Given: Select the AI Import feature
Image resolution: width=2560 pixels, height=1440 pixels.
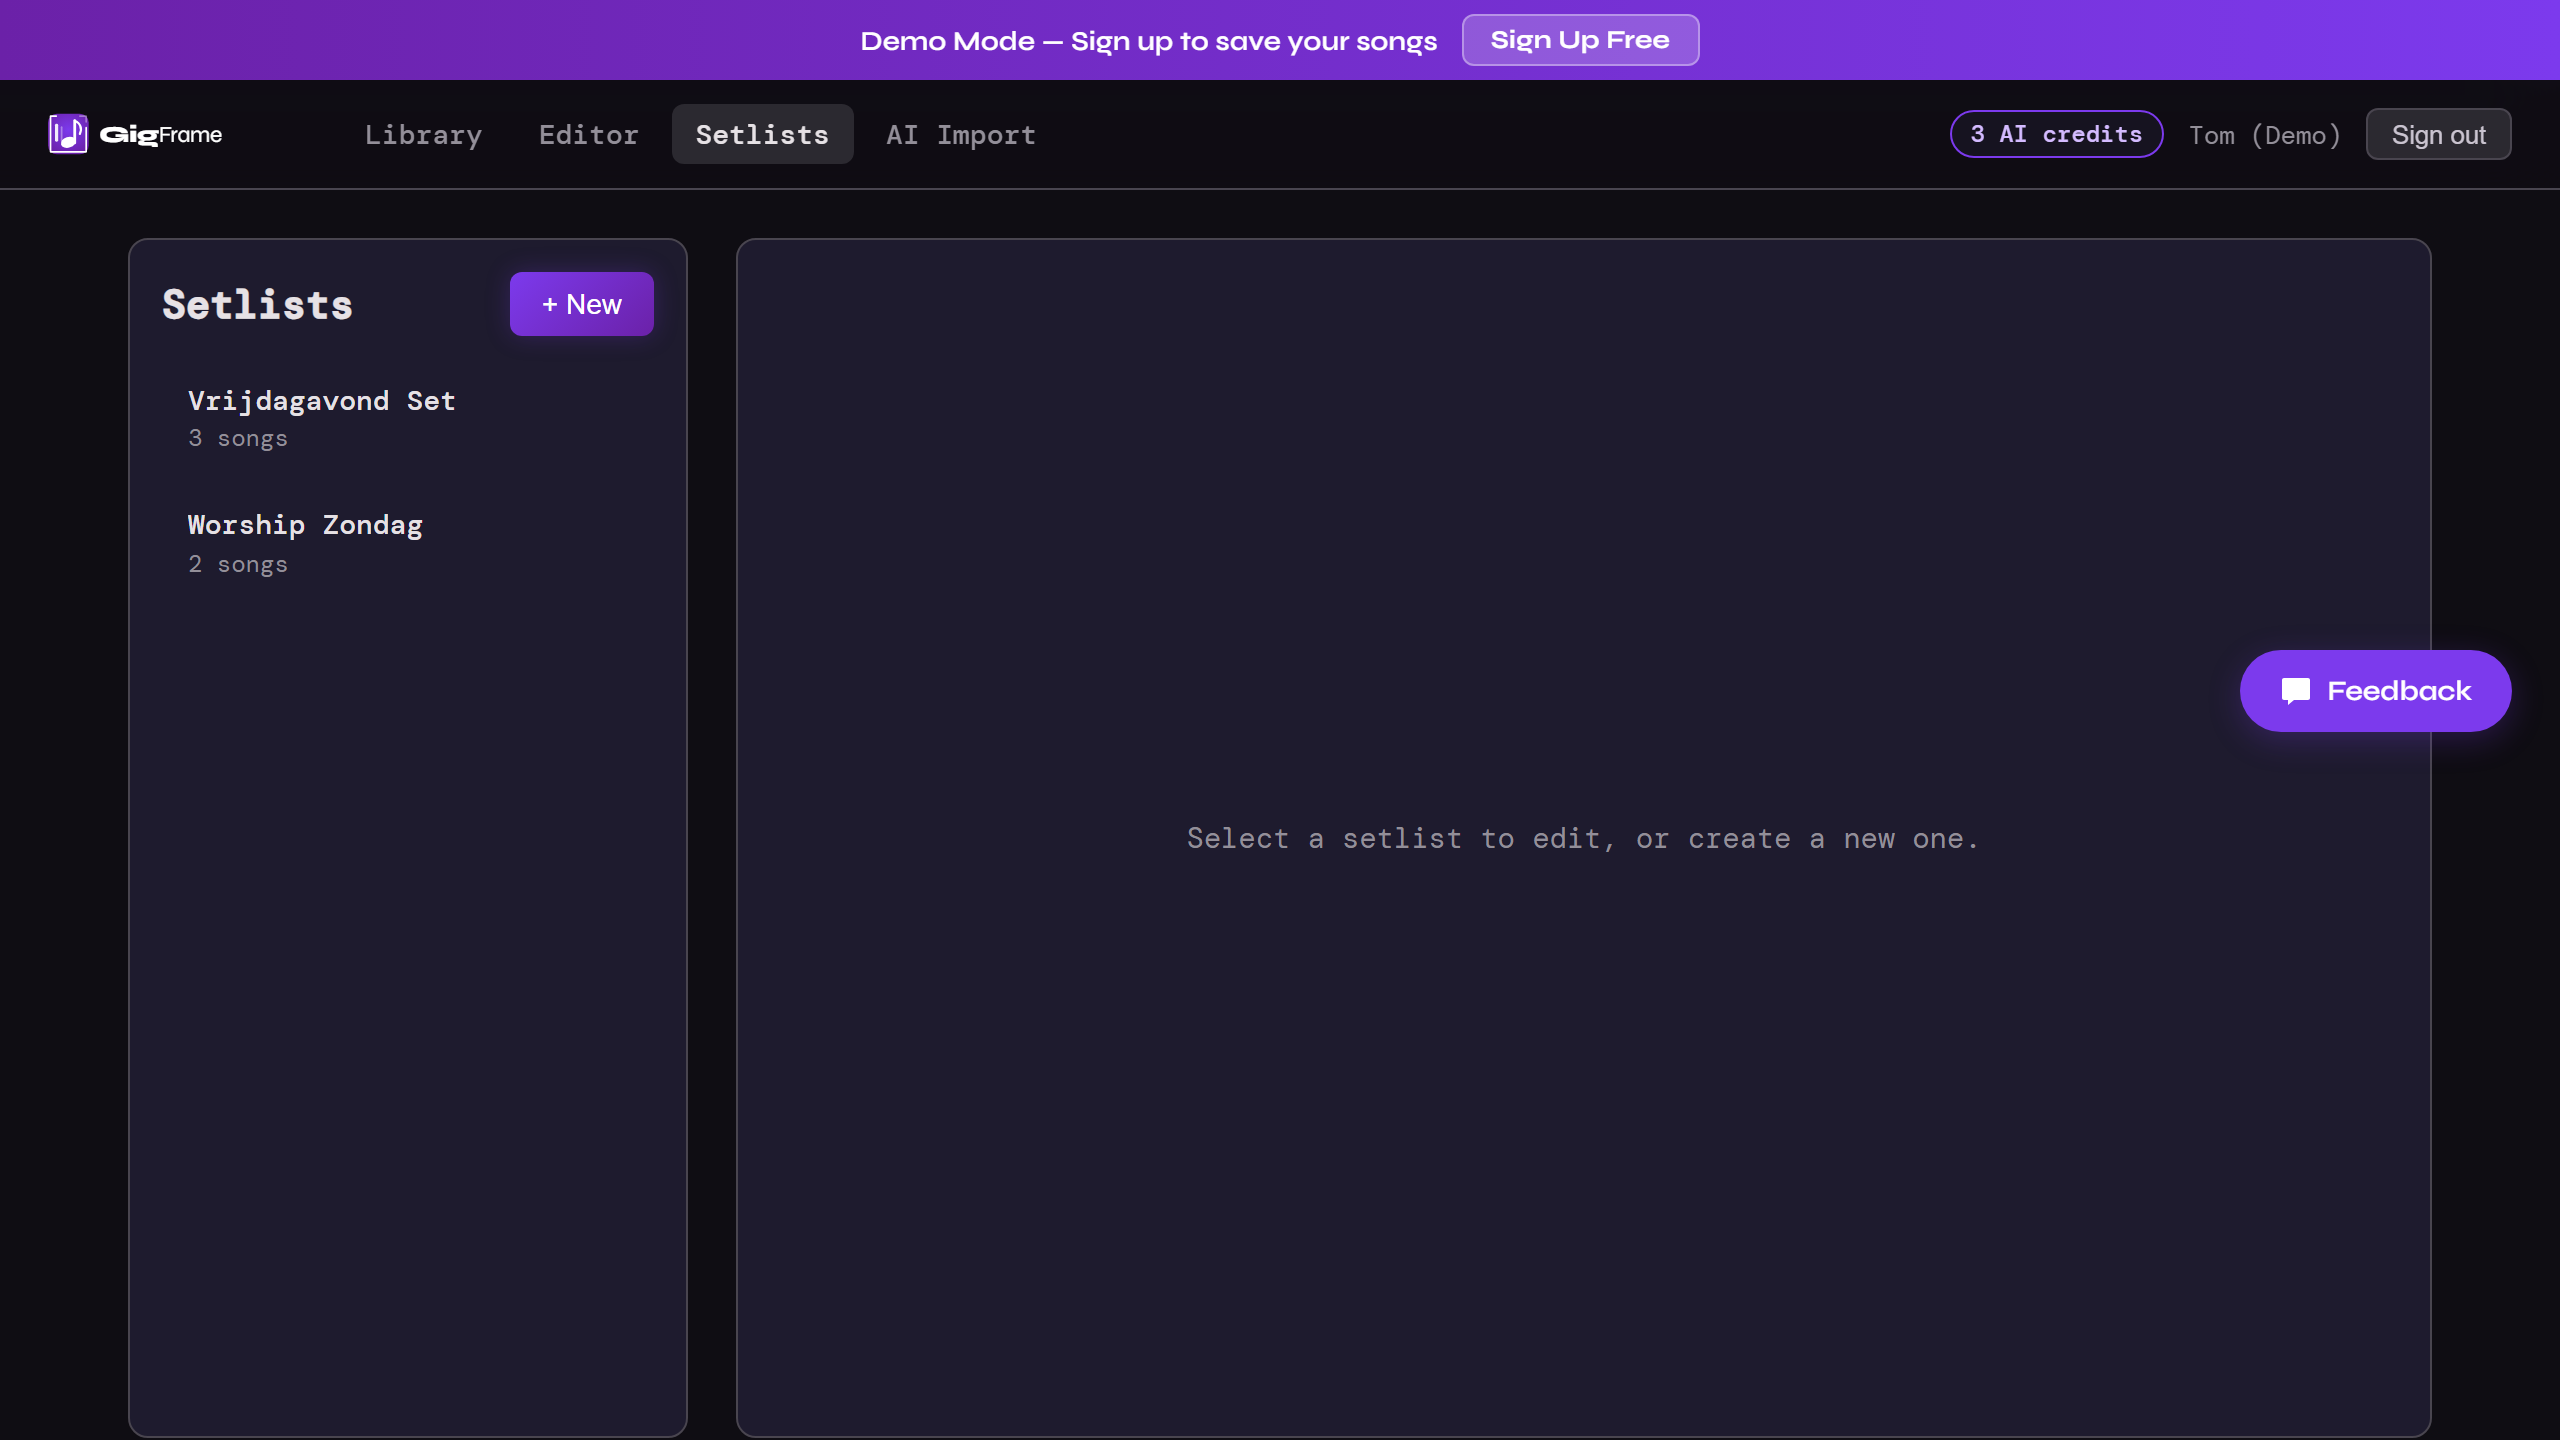Looking at the screenshot, I should click(x=959, y=134).
